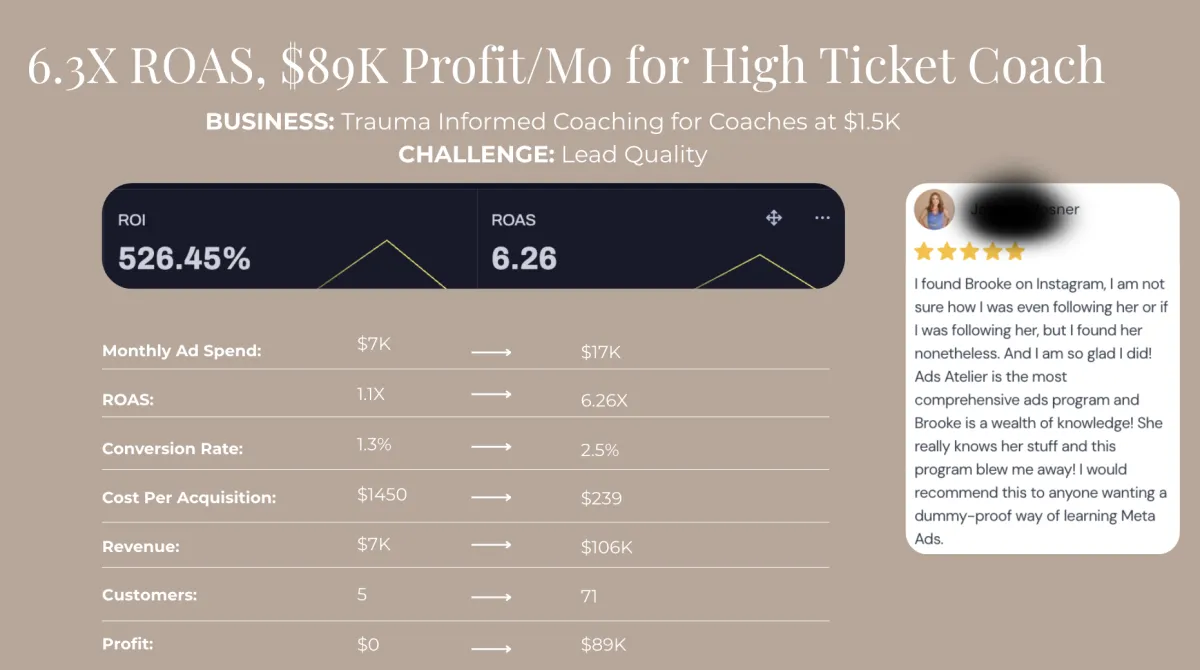
Task: Click the CHALLENGE: Lead Quality text
Action: [x=552, y=155]
